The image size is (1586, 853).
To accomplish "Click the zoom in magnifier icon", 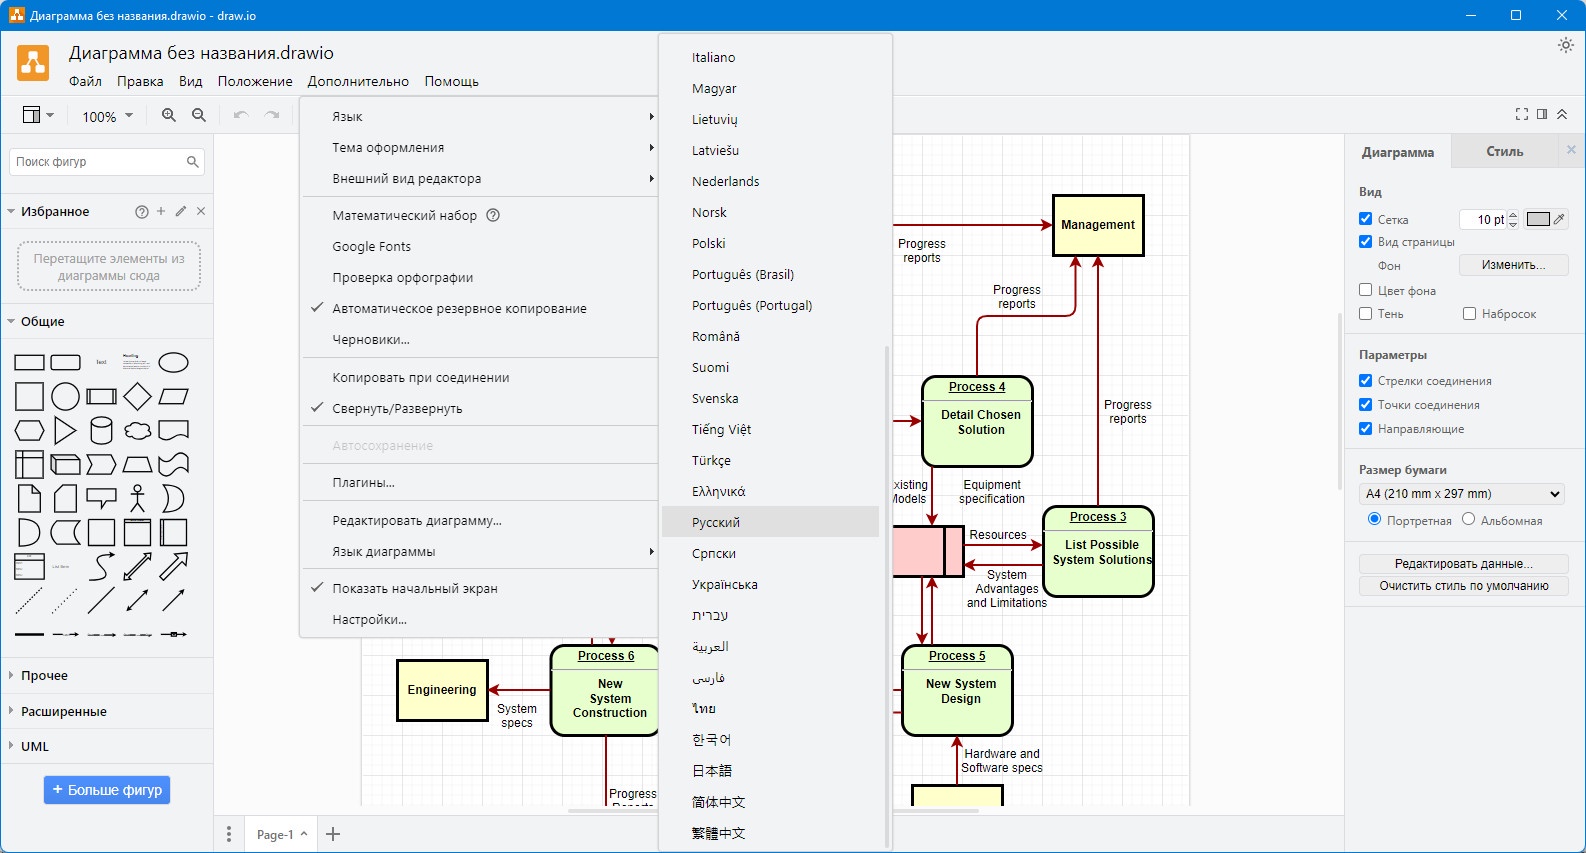I will [x=169, y=115].
